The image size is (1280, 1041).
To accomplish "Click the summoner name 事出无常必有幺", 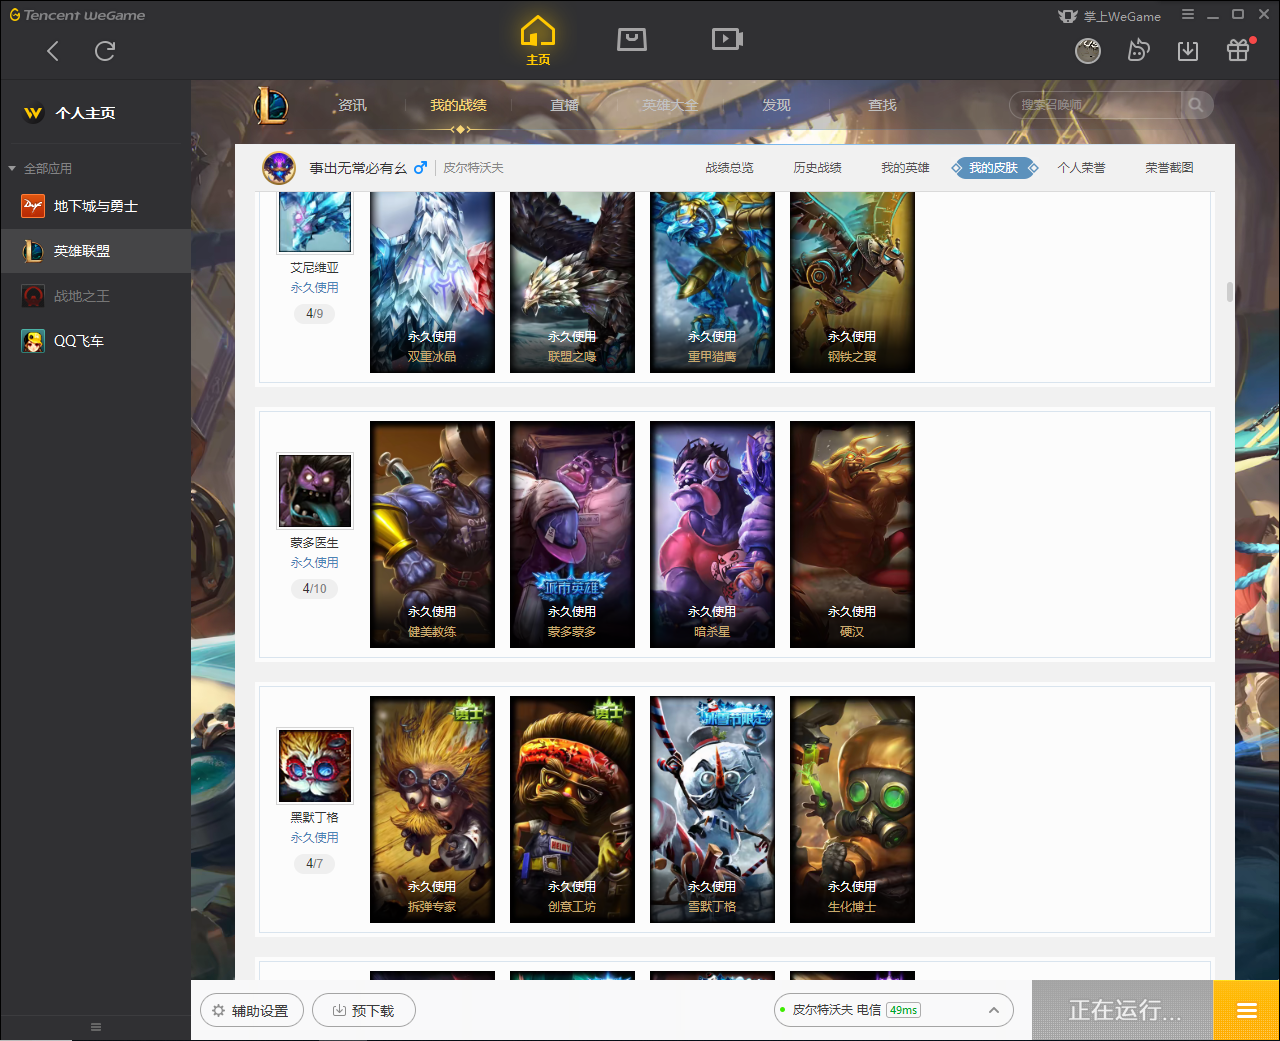I will (358, 168).
